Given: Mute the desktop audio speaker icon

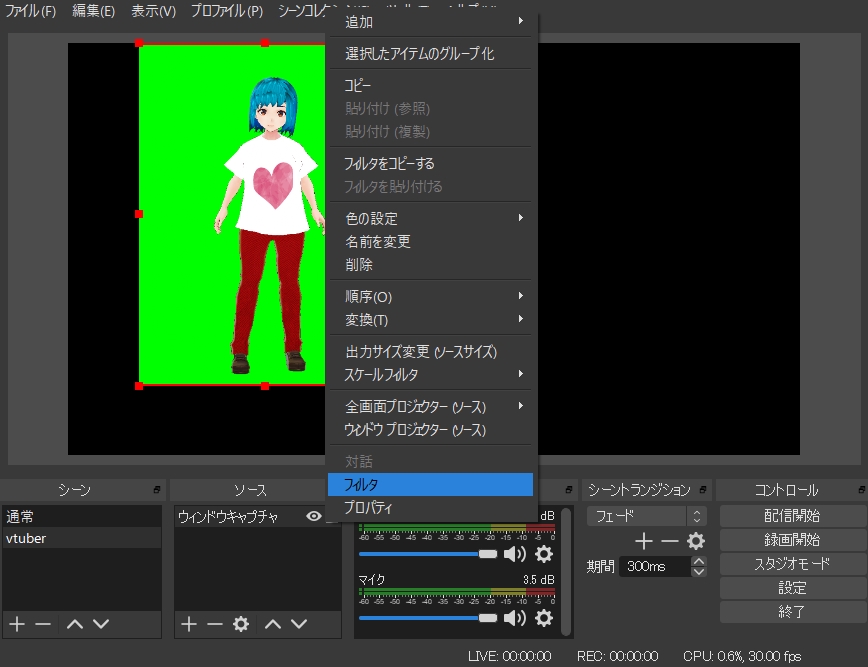Looking at the screenshot, I should pos(514,554).
